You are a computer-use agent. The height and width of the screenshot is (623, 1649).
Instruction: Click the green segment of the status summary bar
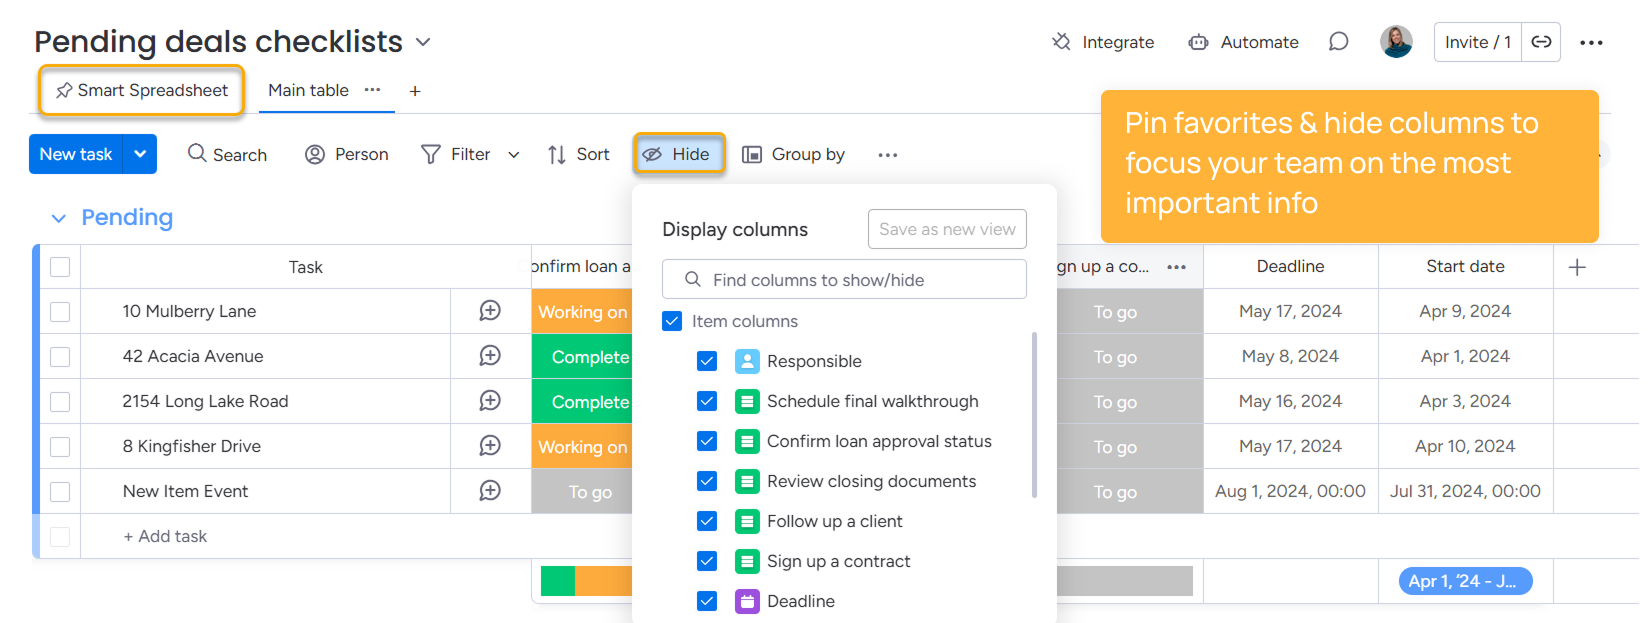[557, 581]
